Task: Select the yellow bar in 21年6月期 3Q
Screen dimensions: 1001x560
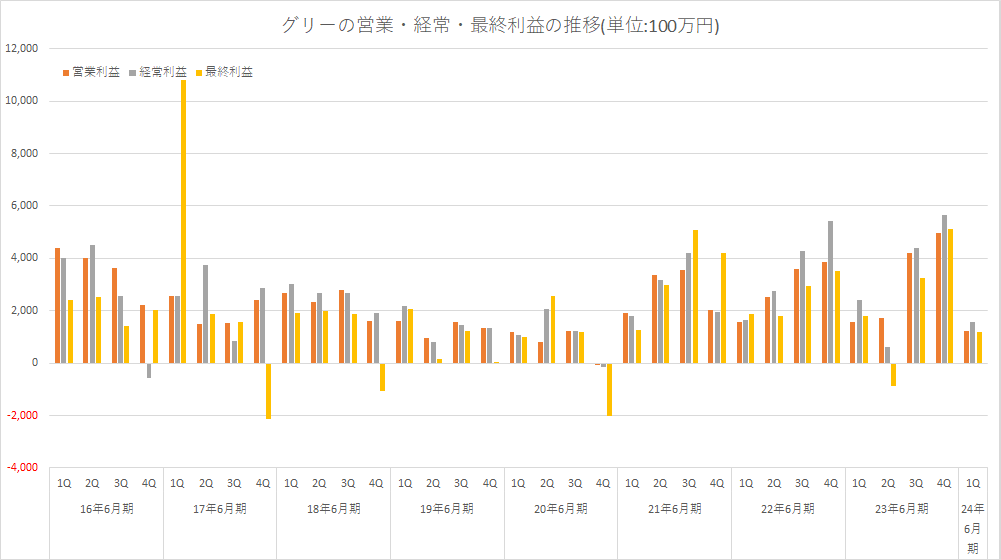Action: tap(694, 296)
